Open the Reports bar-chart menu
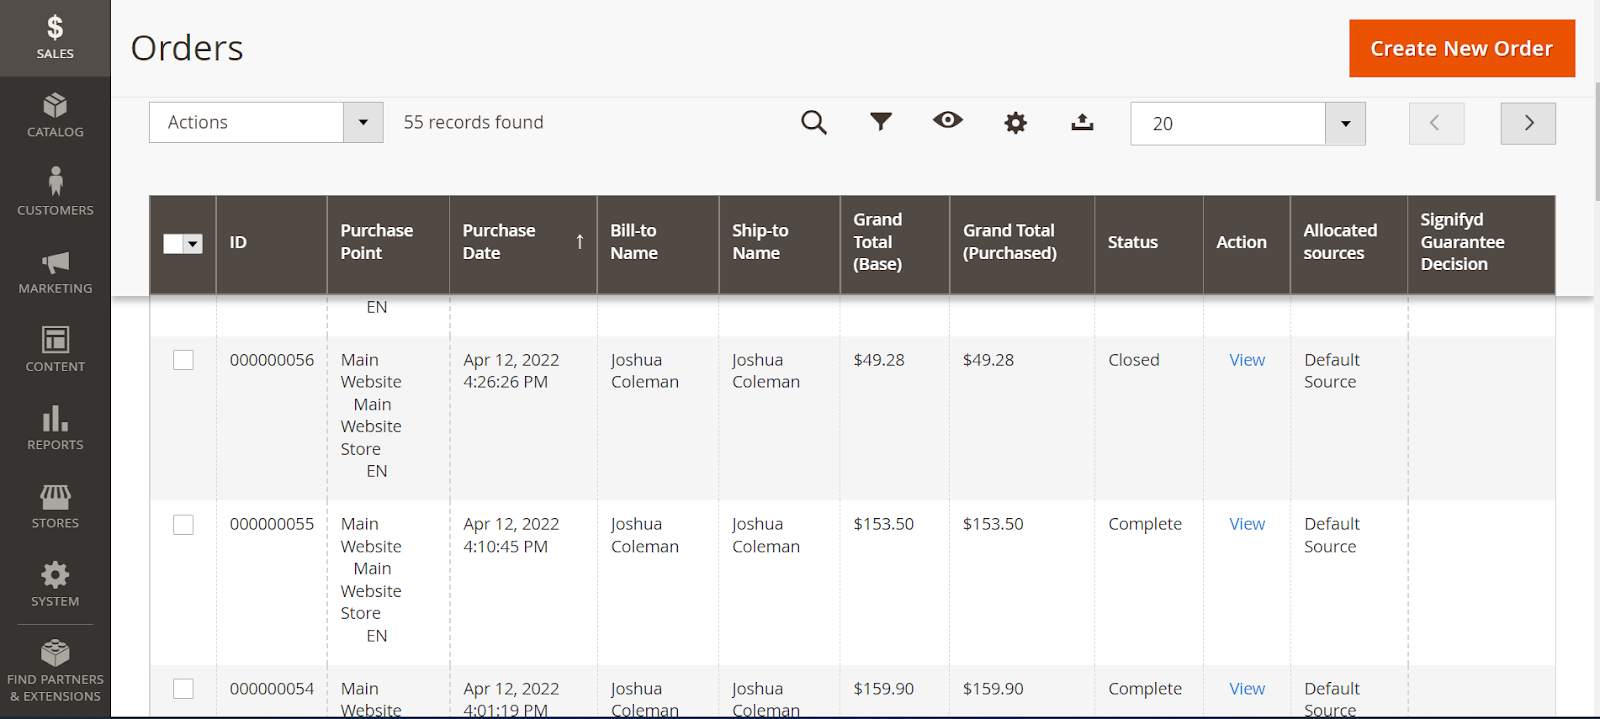This screenshot has width=1600, height=719. click(x=55, y=428)
